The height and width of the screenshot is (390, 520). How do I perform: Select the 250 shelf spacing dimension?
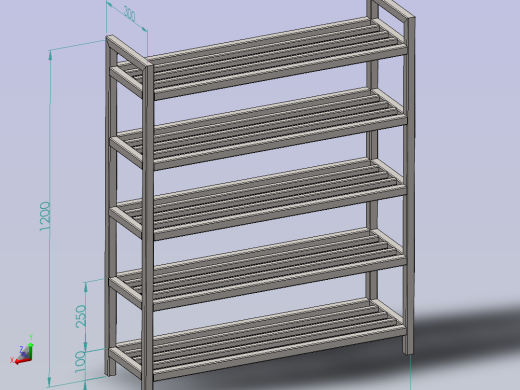[81, 316]
